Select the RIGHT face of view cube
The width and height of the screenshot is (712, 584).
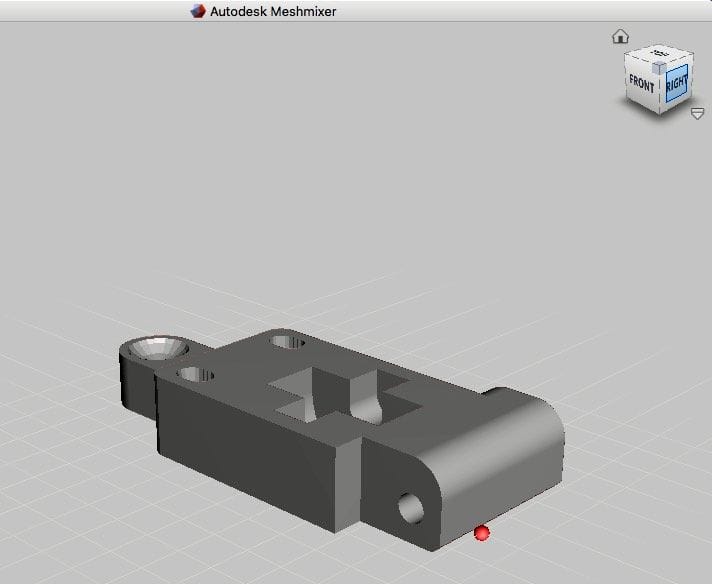click(676, 84)
